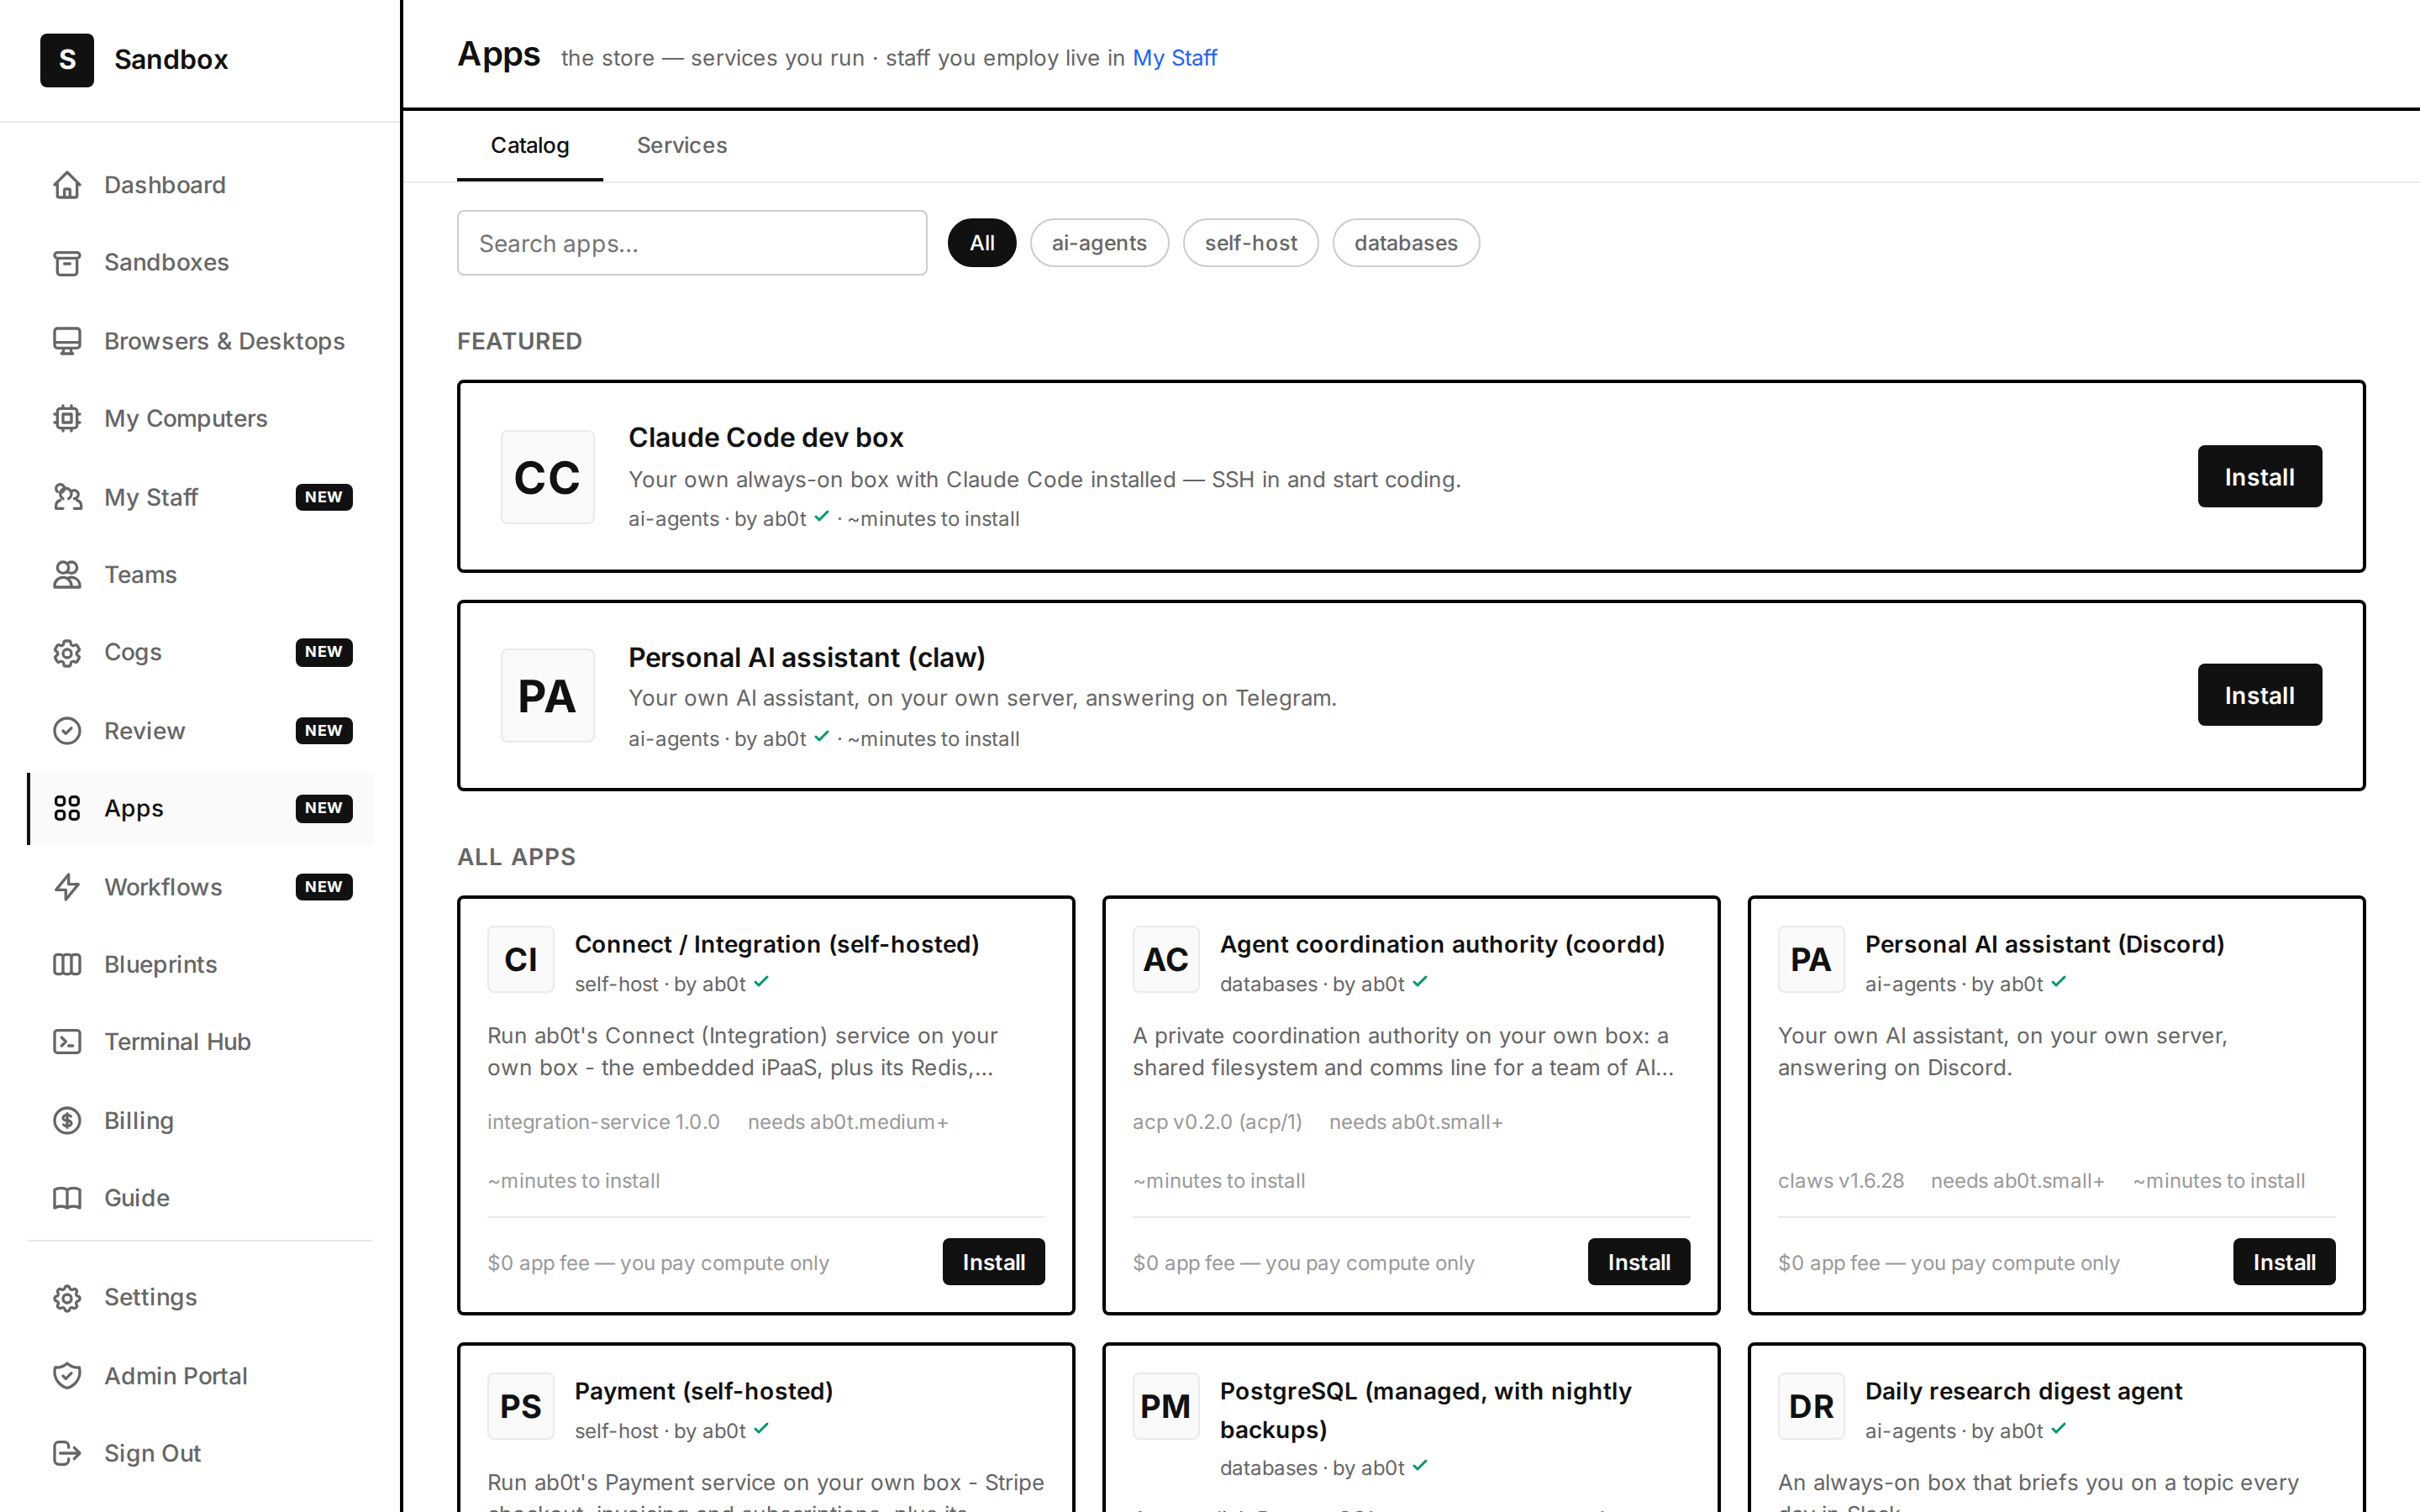2420x1512 pixels.
Task: Open the My Staff link in header
Action: [1174, 58]
